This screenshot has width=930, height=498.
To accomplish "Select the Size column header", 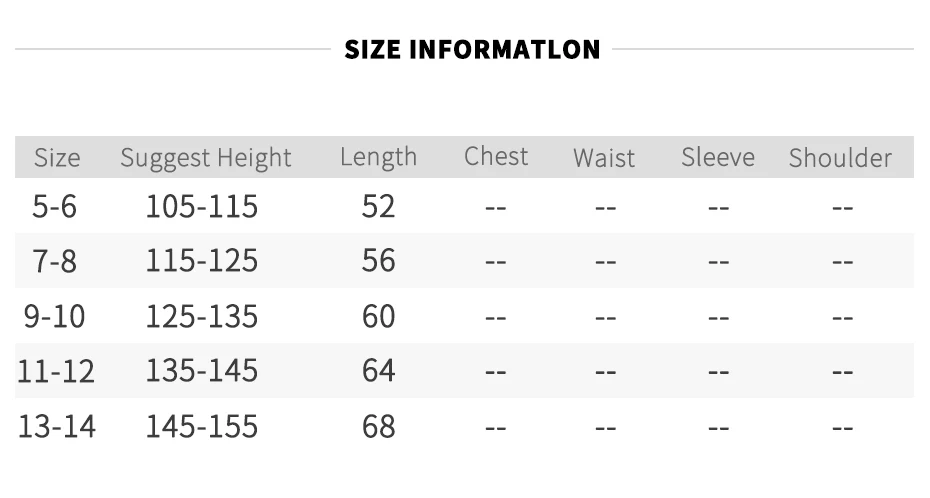I will [x=57, y=158].
